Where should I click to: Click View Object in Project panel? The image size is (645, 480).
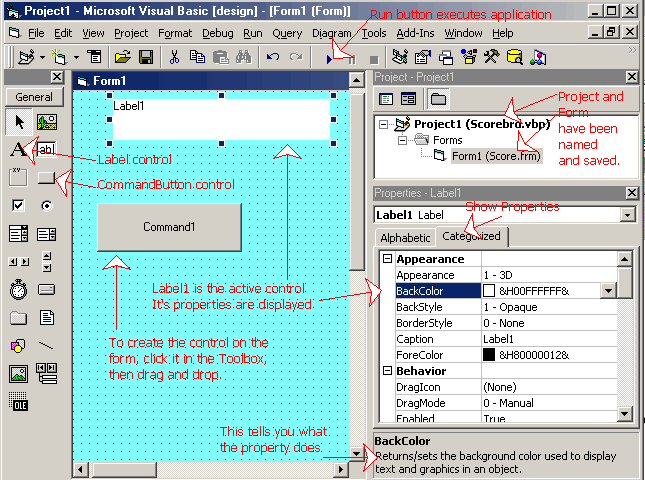(x=408, y=99)
